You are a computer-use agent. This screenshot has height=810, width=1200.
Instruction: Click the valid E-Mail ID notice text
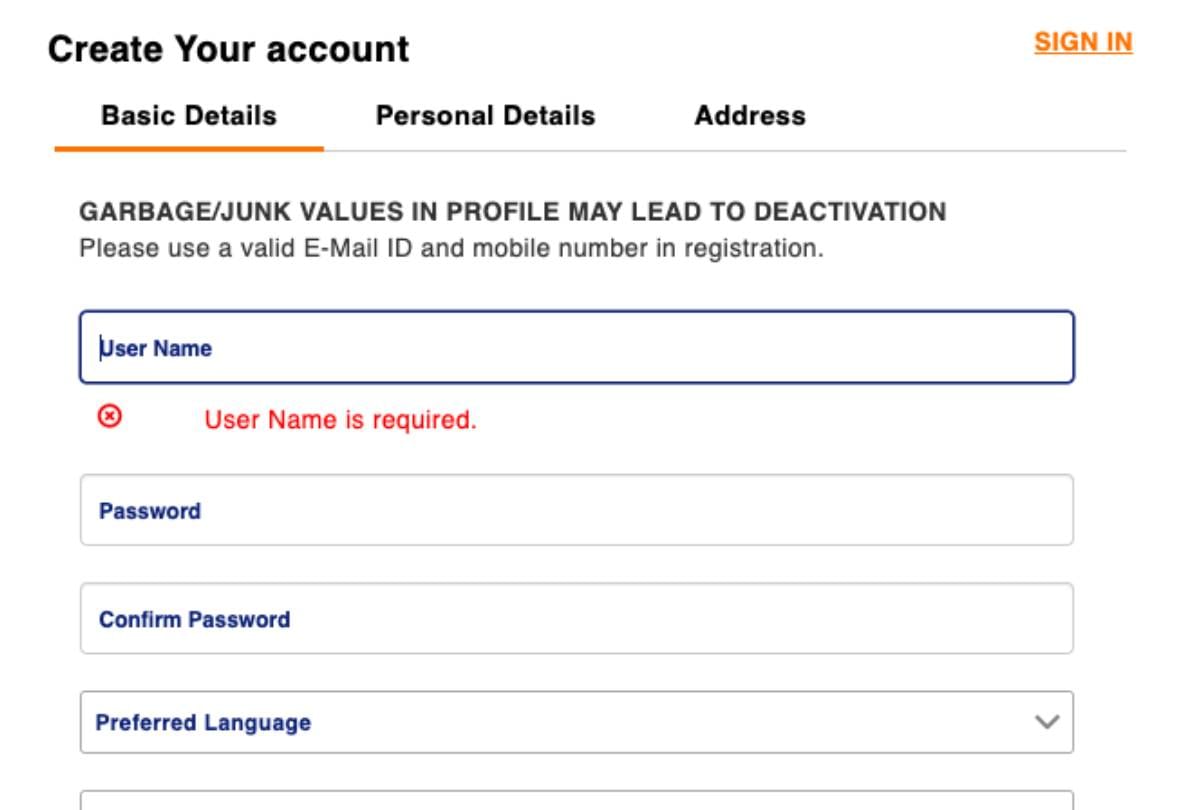[x=451, y=248]
